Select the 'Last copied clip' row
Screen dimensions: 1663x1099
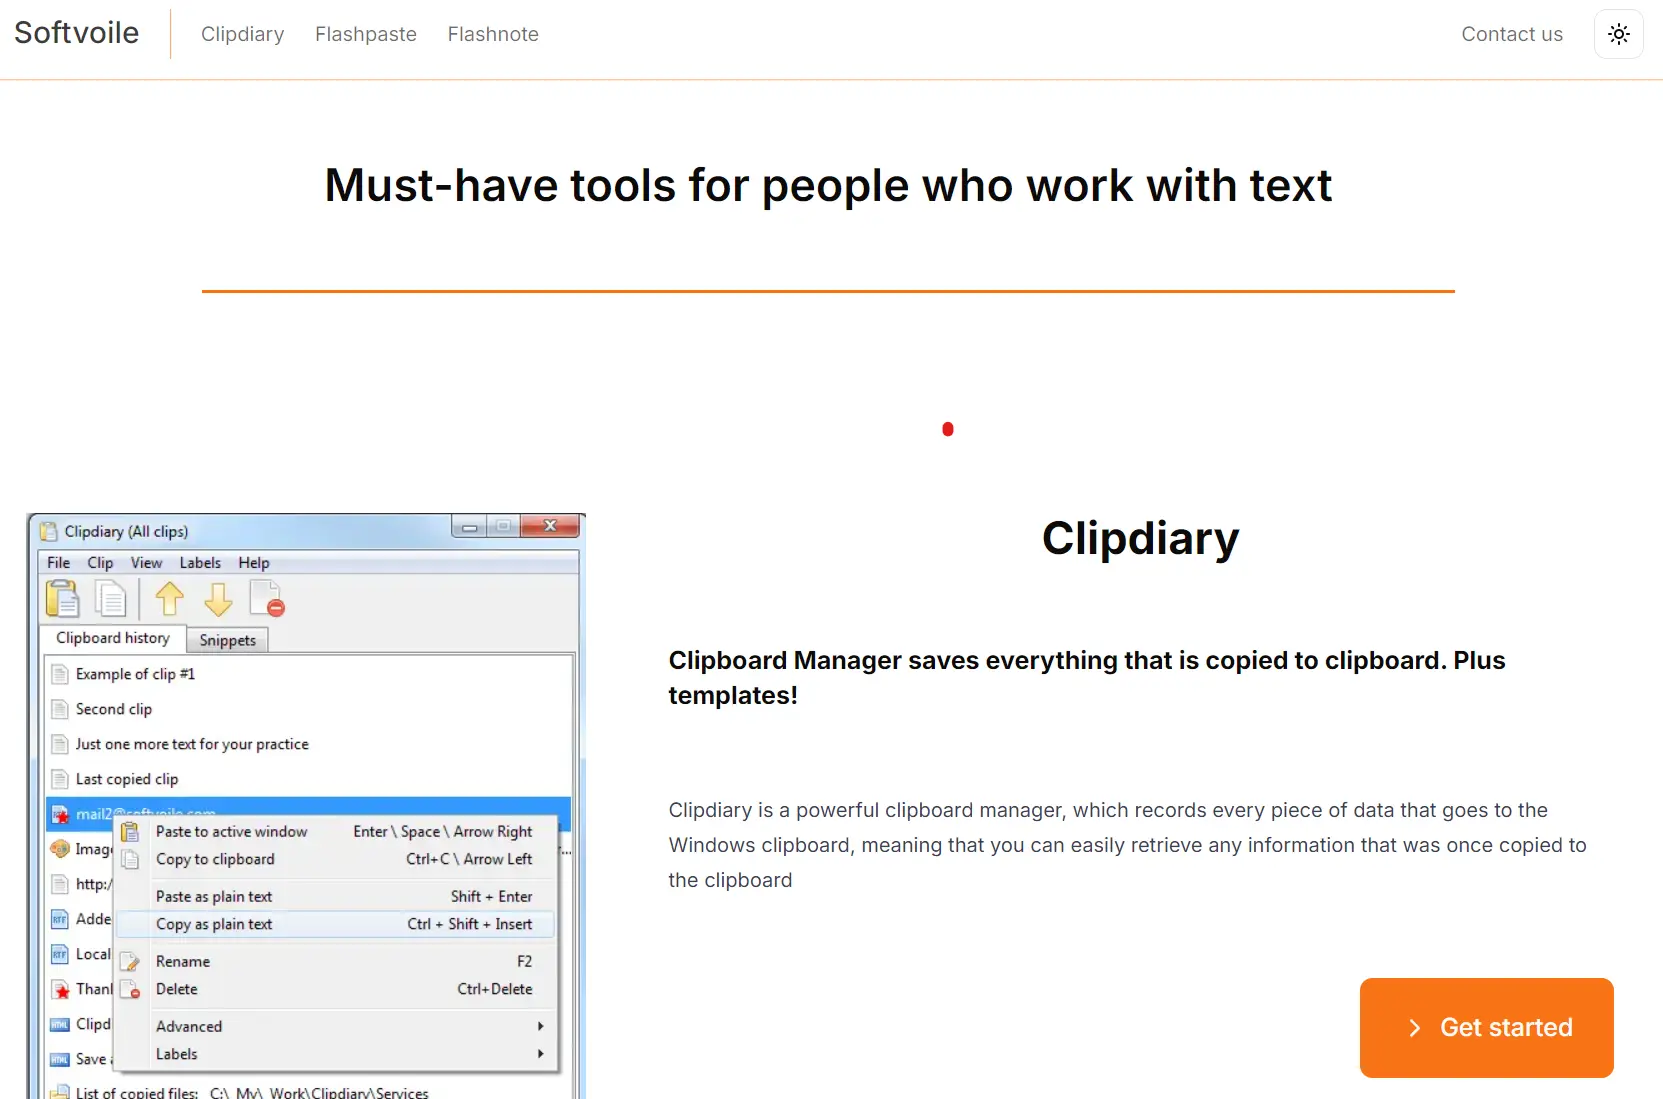(x=310, y=779)
